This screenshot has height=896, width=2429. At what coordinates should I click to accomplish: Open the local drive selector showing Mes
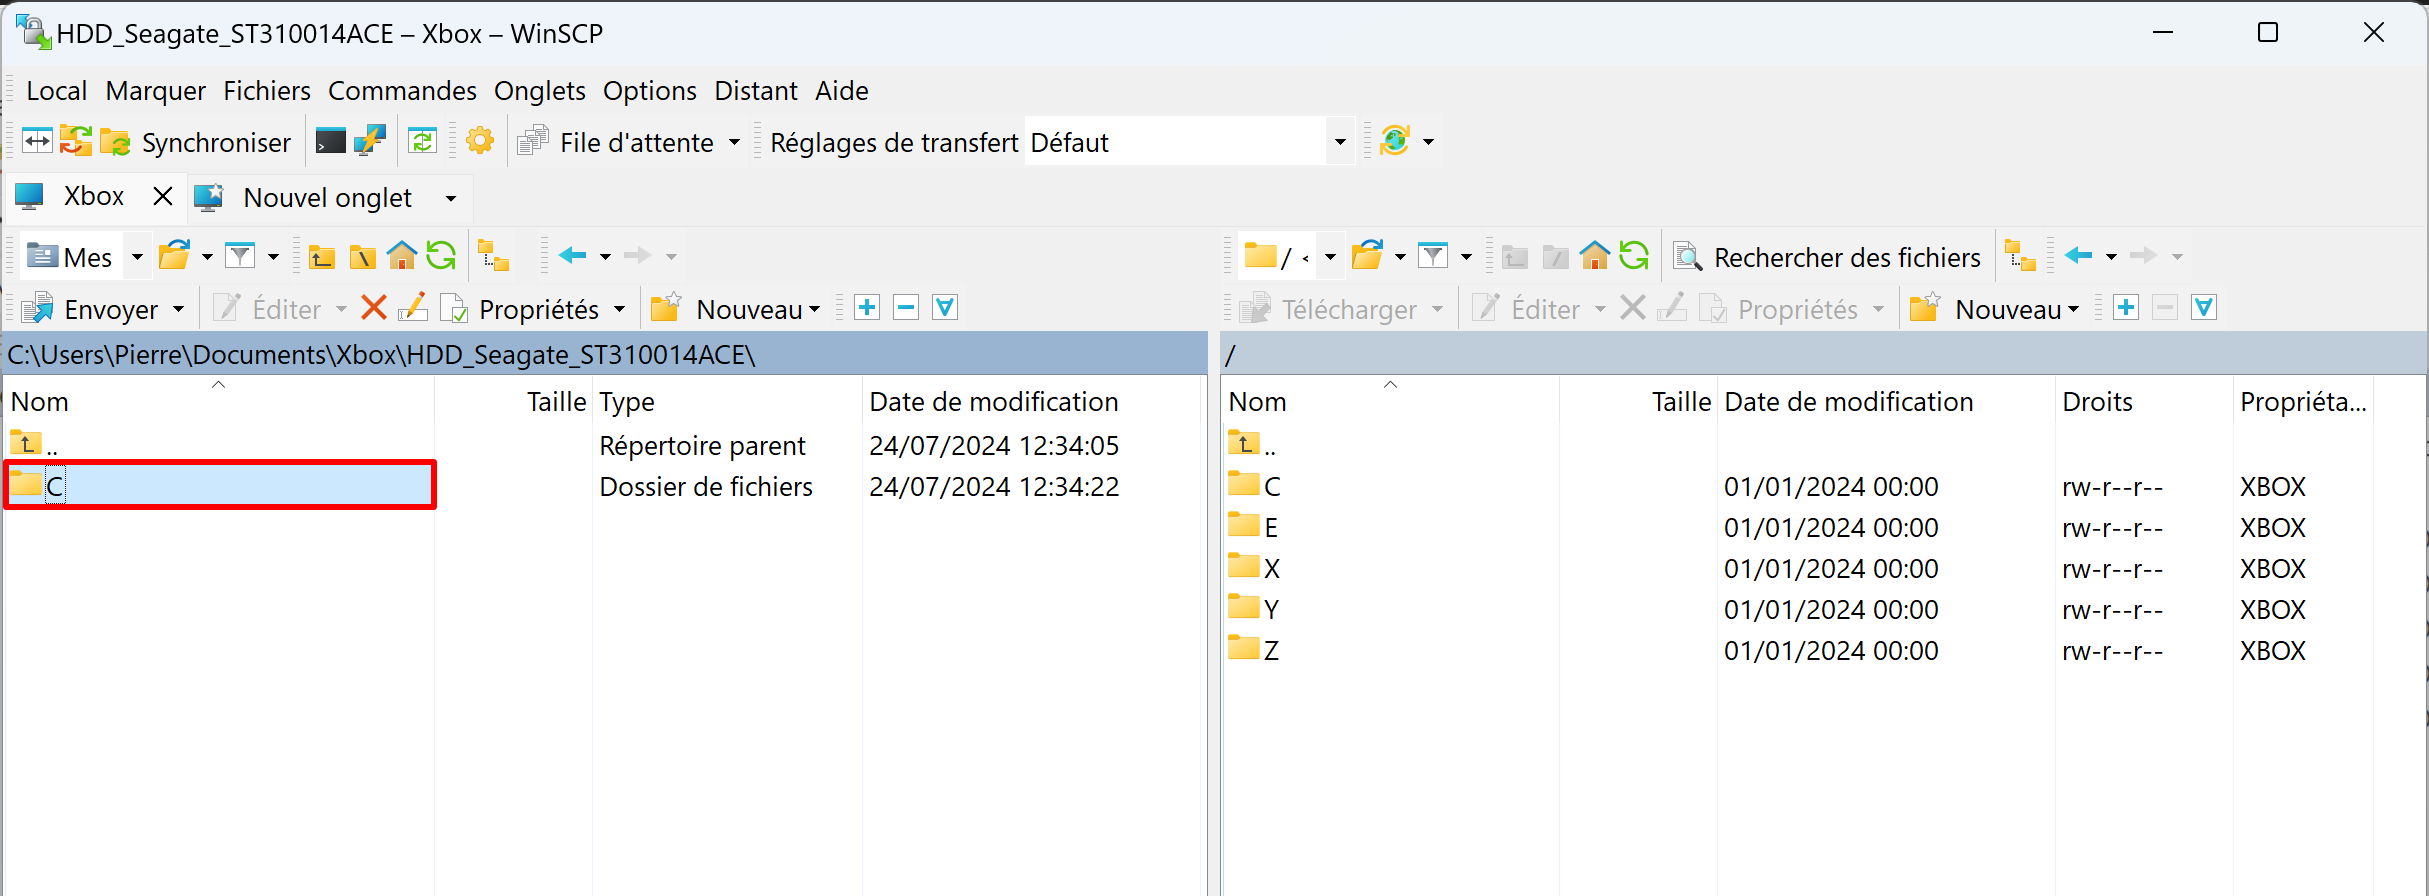(x=85, y=257)
